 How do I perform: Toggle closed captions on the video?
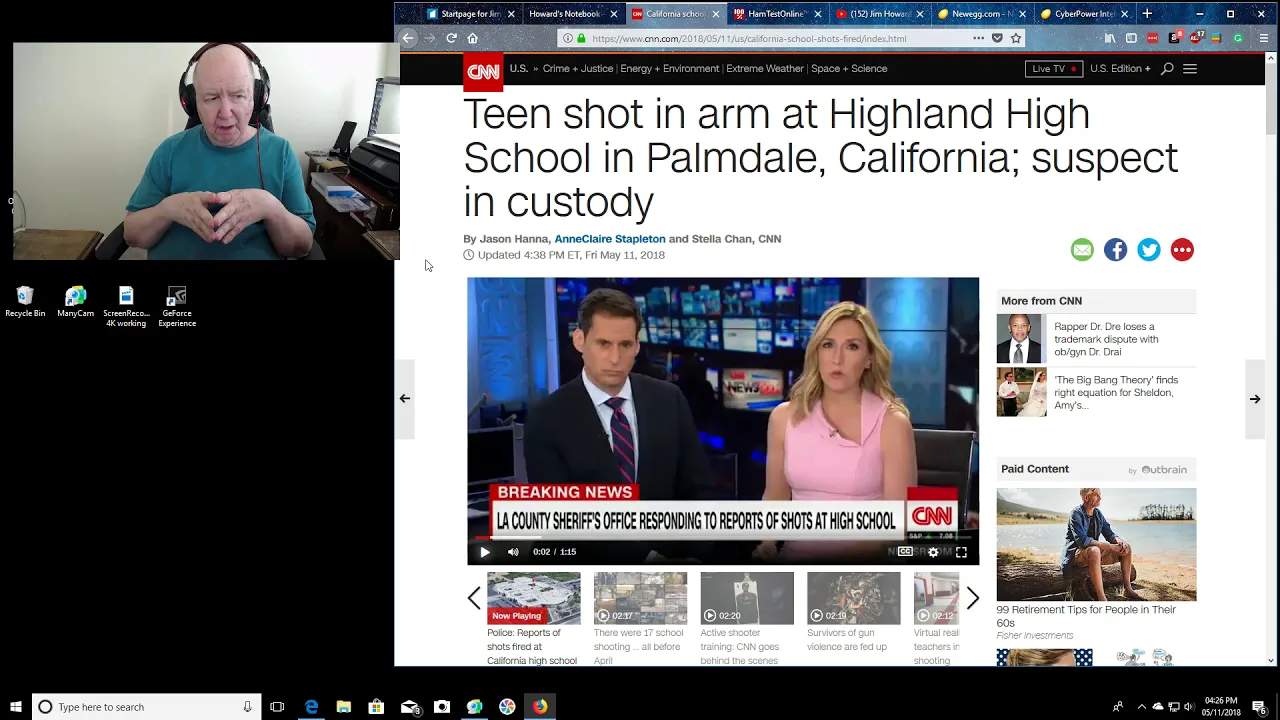point(905,552)
